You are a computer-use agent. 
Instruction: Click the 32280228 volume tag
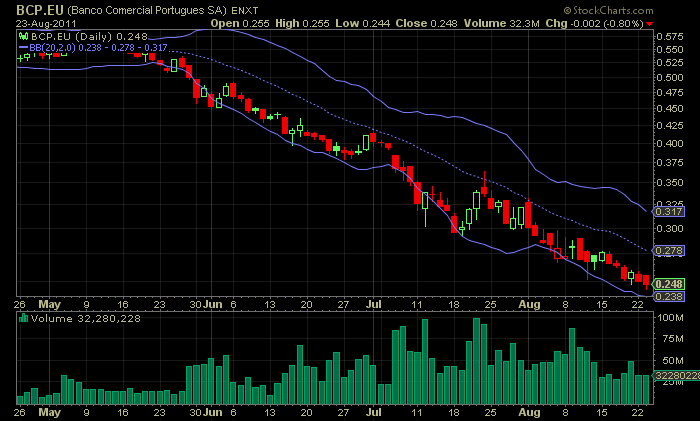[x=676, y=375]
